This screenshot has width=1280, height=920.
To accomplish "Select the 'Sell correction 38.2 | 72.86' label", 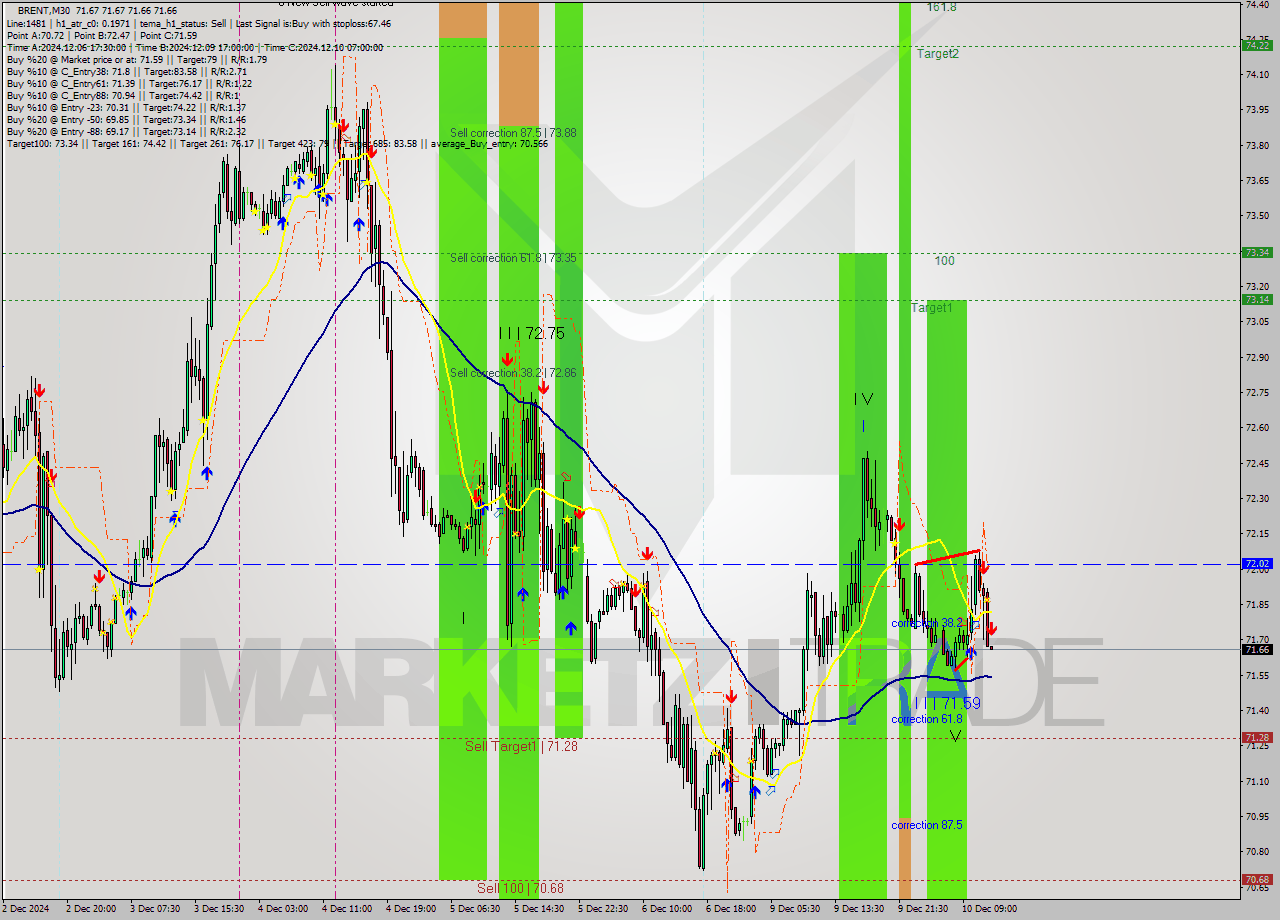I will click(x=513, y=373).
